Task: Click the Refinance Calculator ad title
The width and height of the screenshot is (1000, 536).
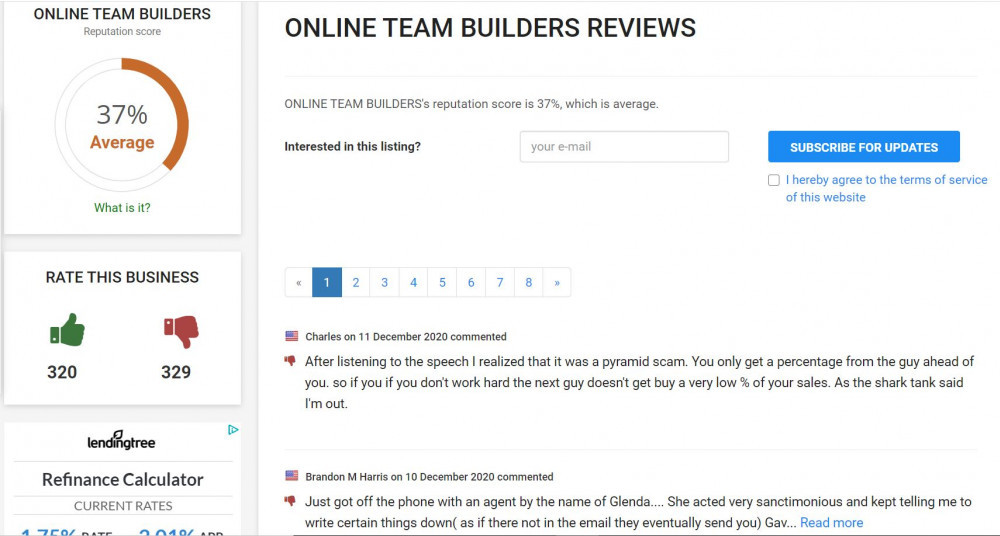Action: click(x=122, y=480)
